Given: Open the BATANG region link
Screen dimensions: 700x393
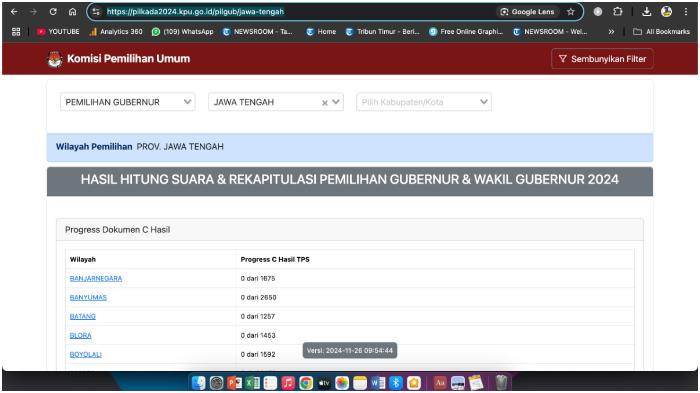Looking at the screenshot, I should coord(83,317).
